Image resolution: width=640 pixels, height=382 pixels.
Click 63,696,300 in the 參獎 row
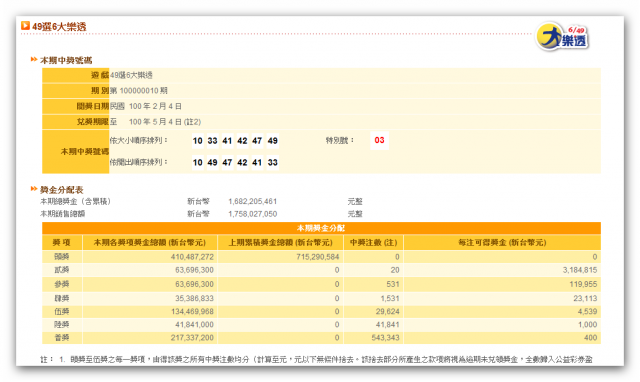(x=194, y=284)
